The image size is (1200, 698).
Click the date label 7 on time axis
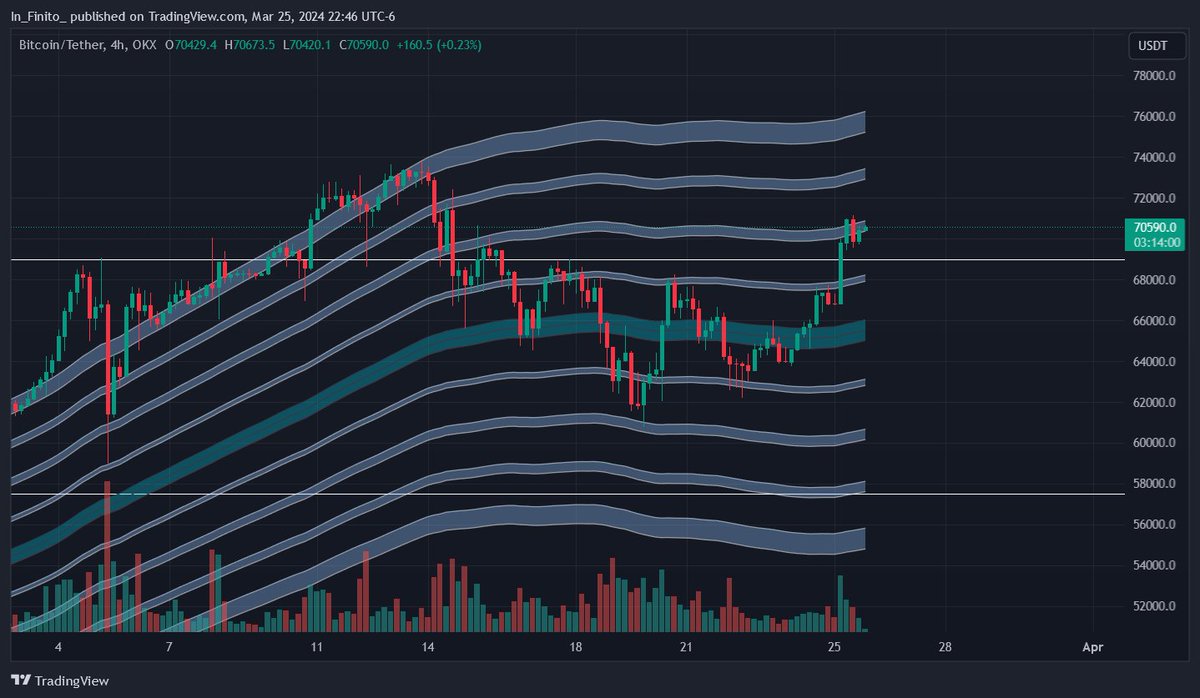[x=169, y=647]
